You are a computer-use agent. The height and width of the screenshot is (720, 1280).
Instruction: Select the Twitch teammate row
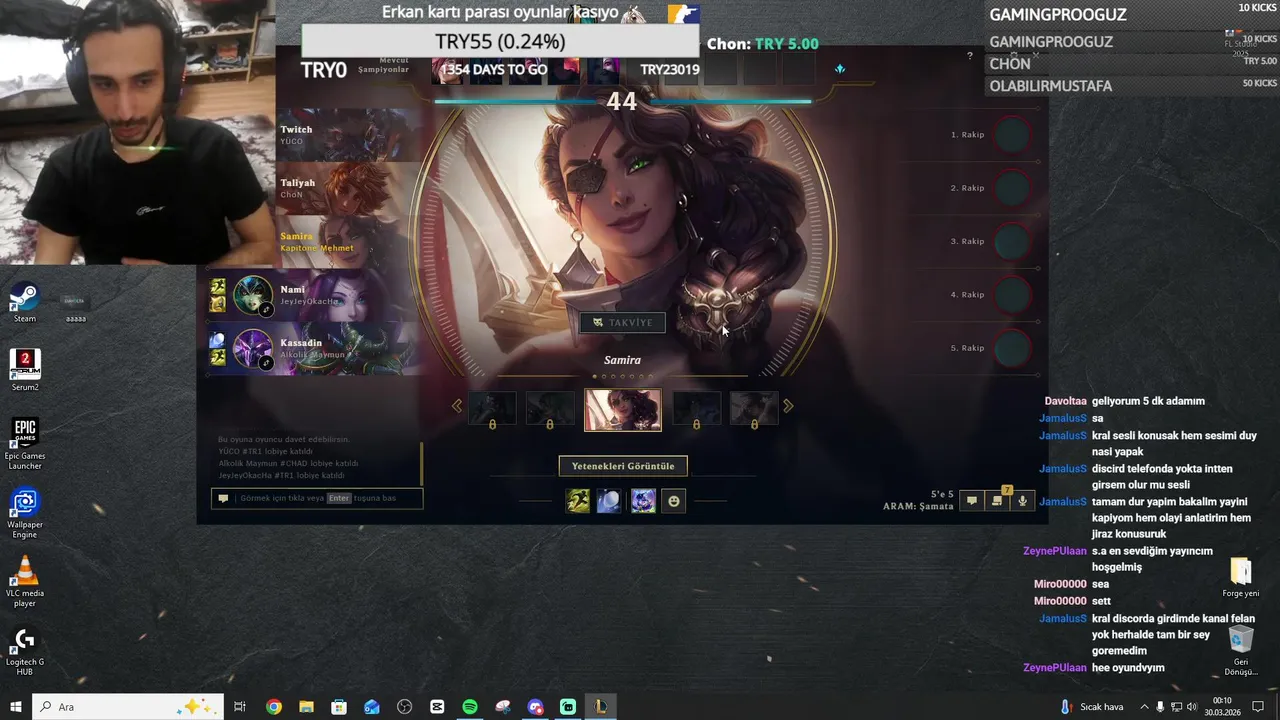coord(349,135)
